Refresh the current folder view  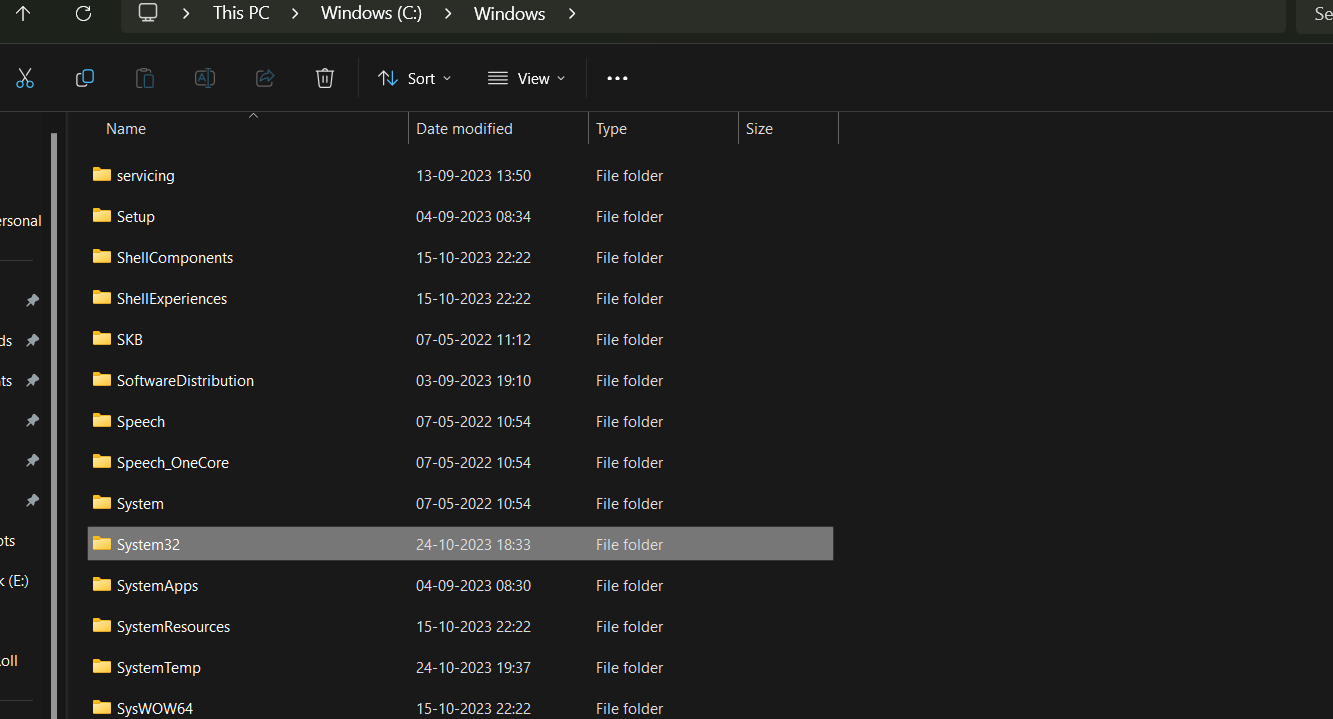tap(83, 14)
